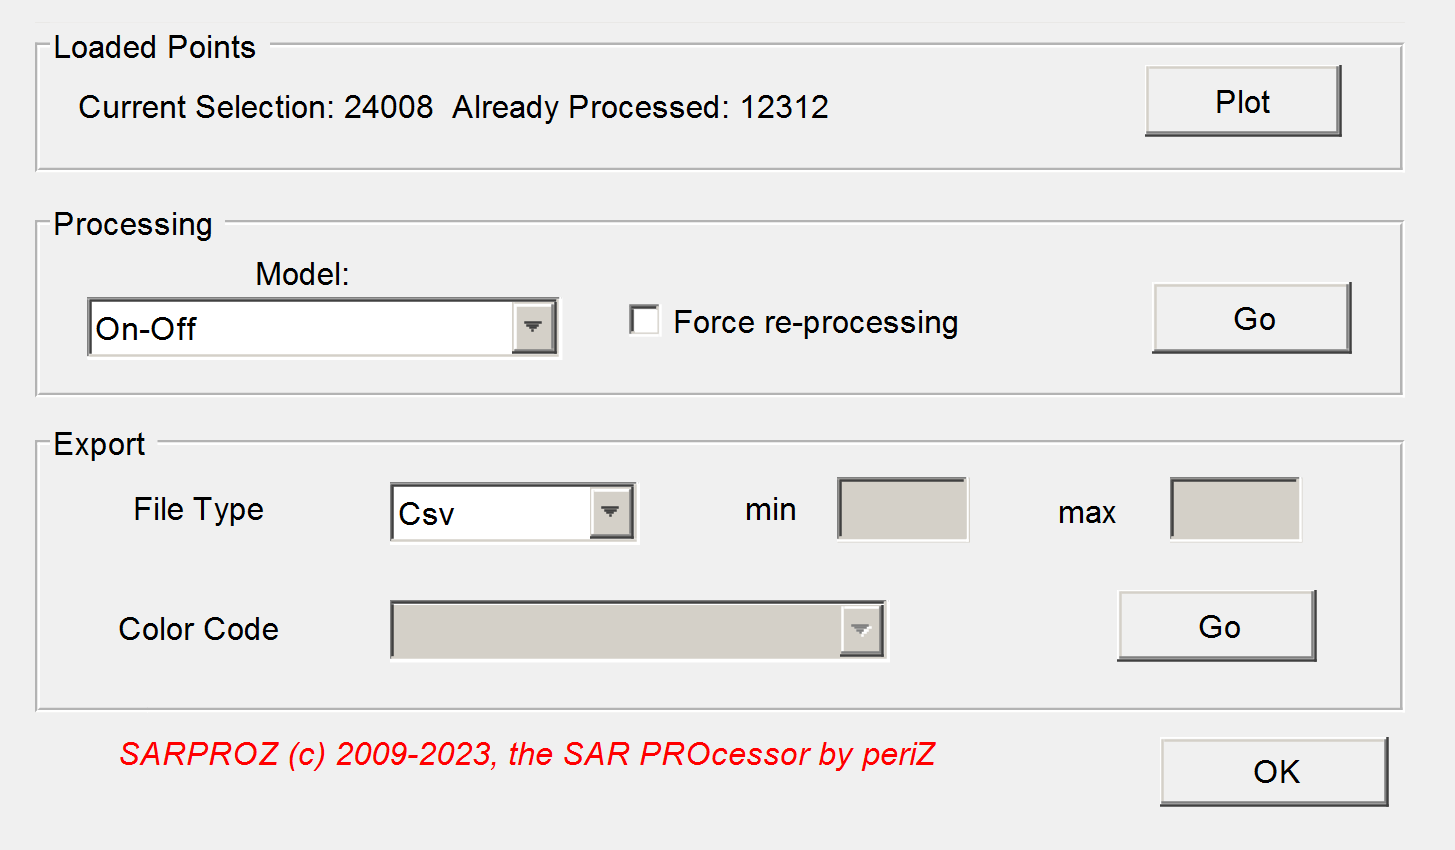The width and height of the screenshot is (1455, 850).
Task: Click the min value input field
Action: pyautogui.click(x=902, y=510)
